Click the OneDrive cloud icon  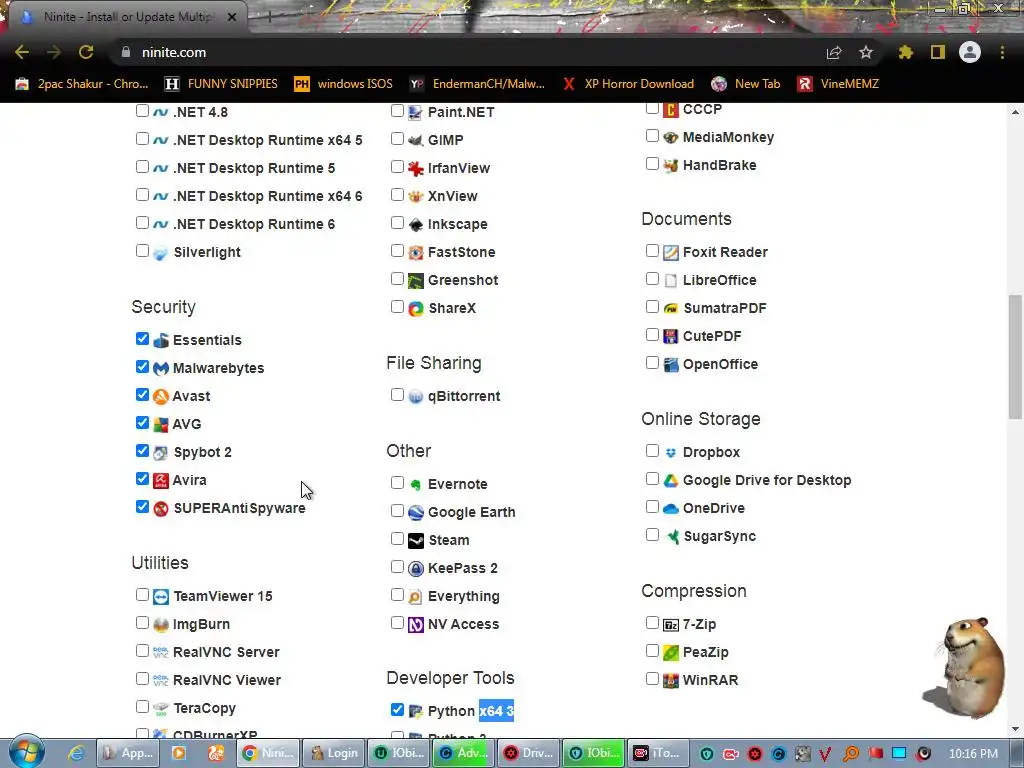(x=671, y=509)
